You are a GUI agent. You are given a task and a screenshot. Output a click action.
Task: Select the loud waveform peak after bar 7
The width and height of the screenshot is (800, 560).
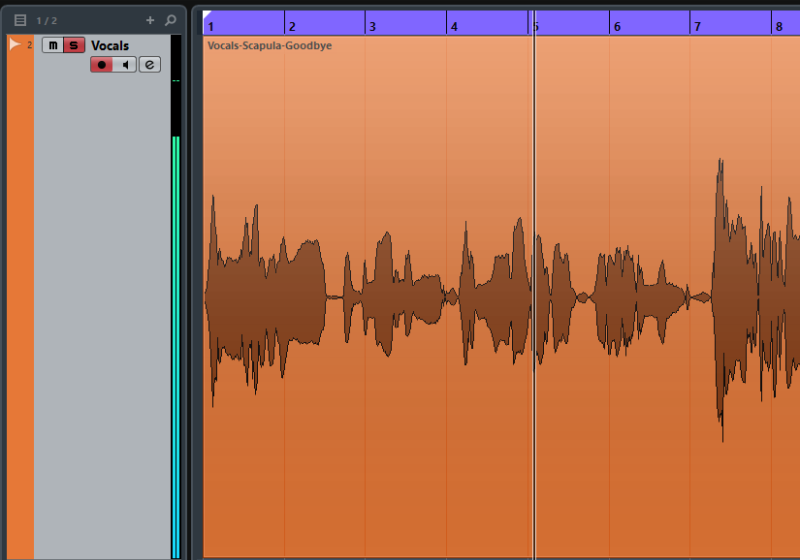720,298
